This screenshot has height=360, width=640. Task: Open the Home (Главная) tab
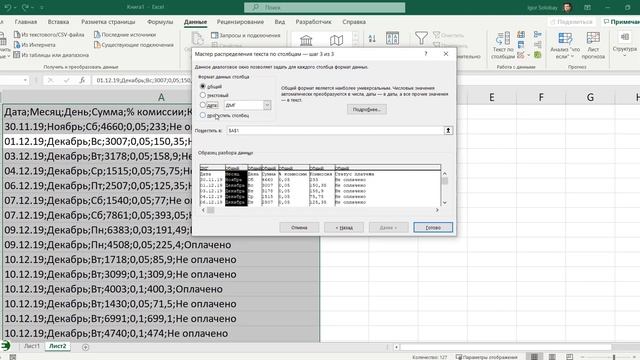[26, 22]
